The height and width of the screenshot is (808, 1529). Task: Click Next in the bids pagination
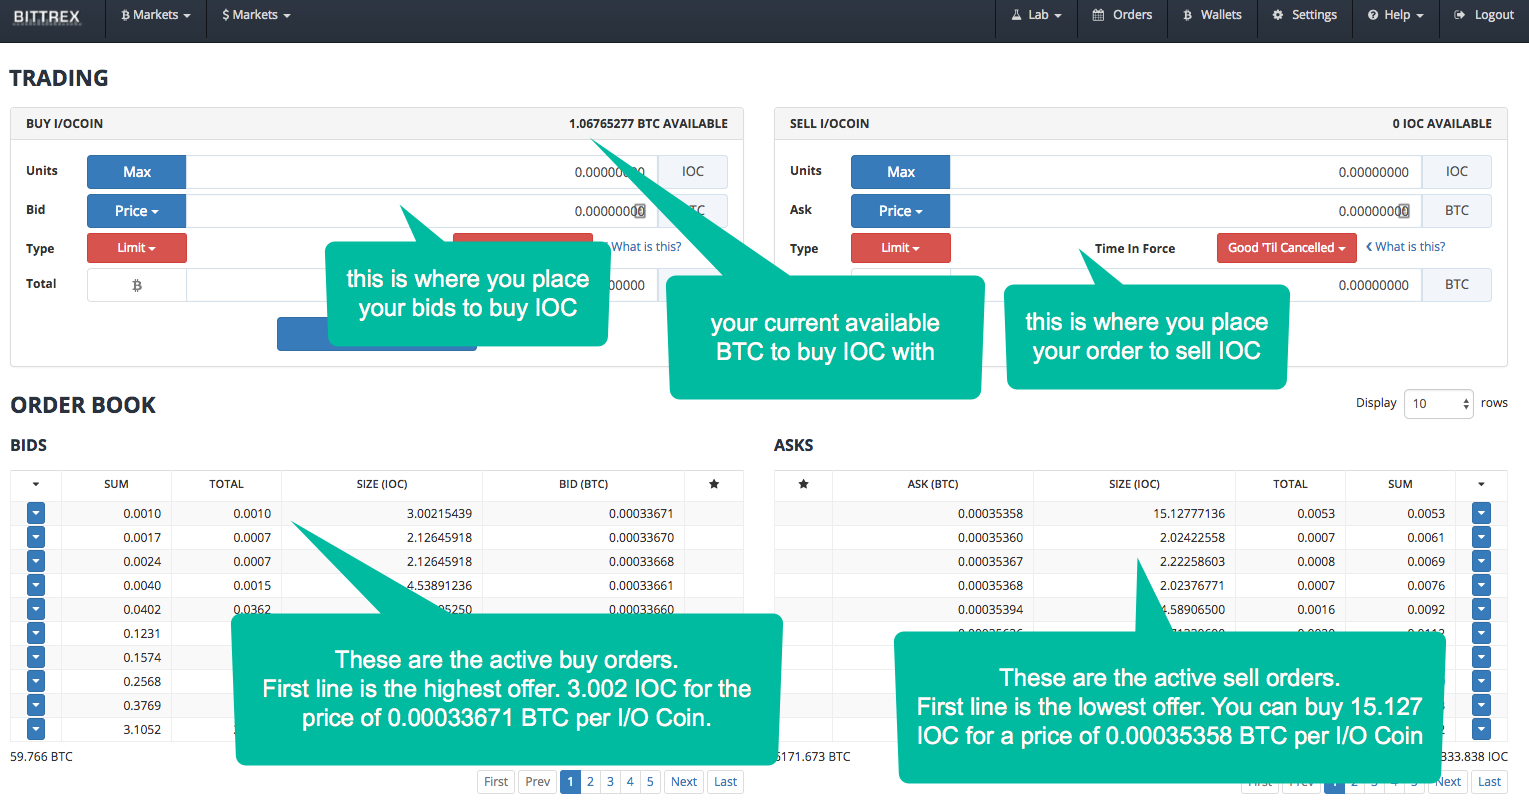[x=684, y=782]
